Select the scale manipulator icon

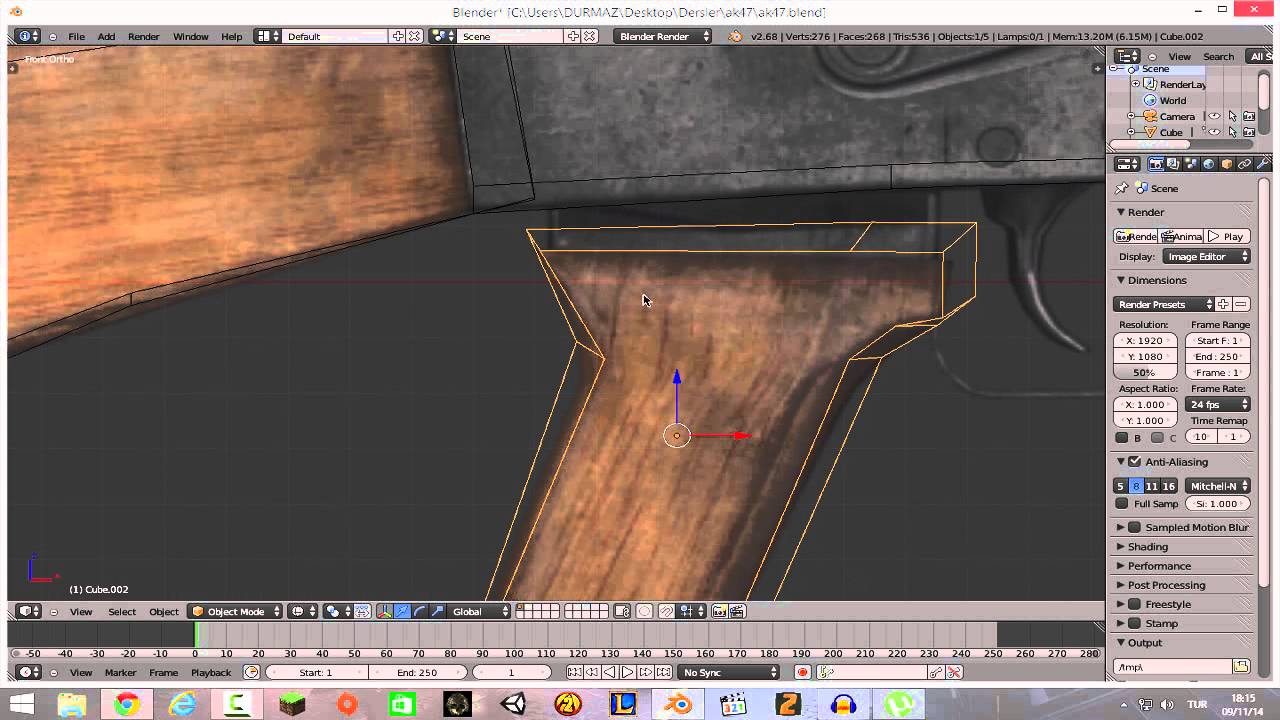click(436, 611)
